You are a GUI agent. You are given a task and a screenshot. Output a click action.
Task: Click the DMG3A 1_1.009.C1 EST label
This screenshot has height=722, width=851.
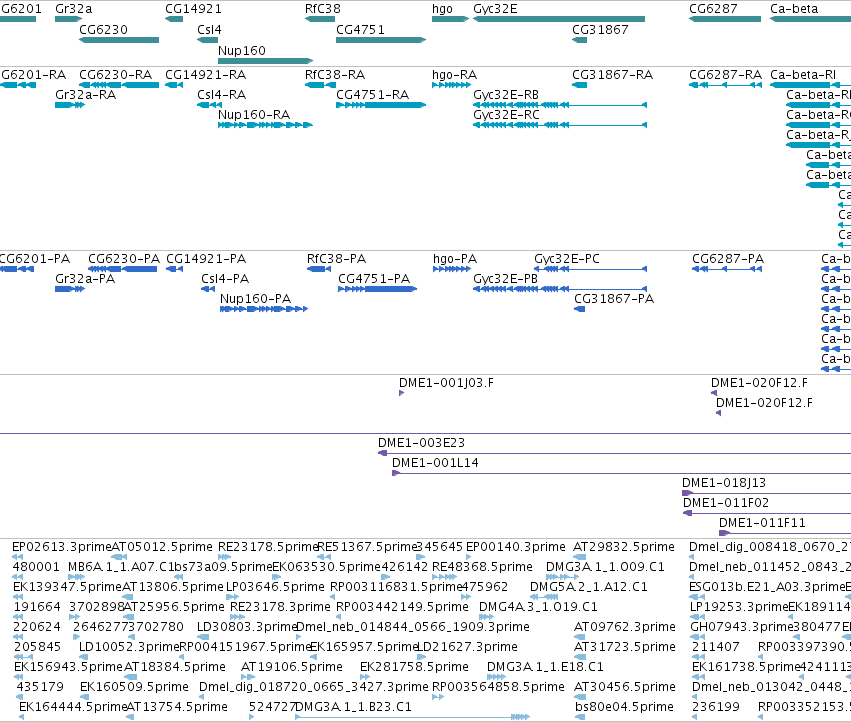pyautogui.click(x=605, y=567)
